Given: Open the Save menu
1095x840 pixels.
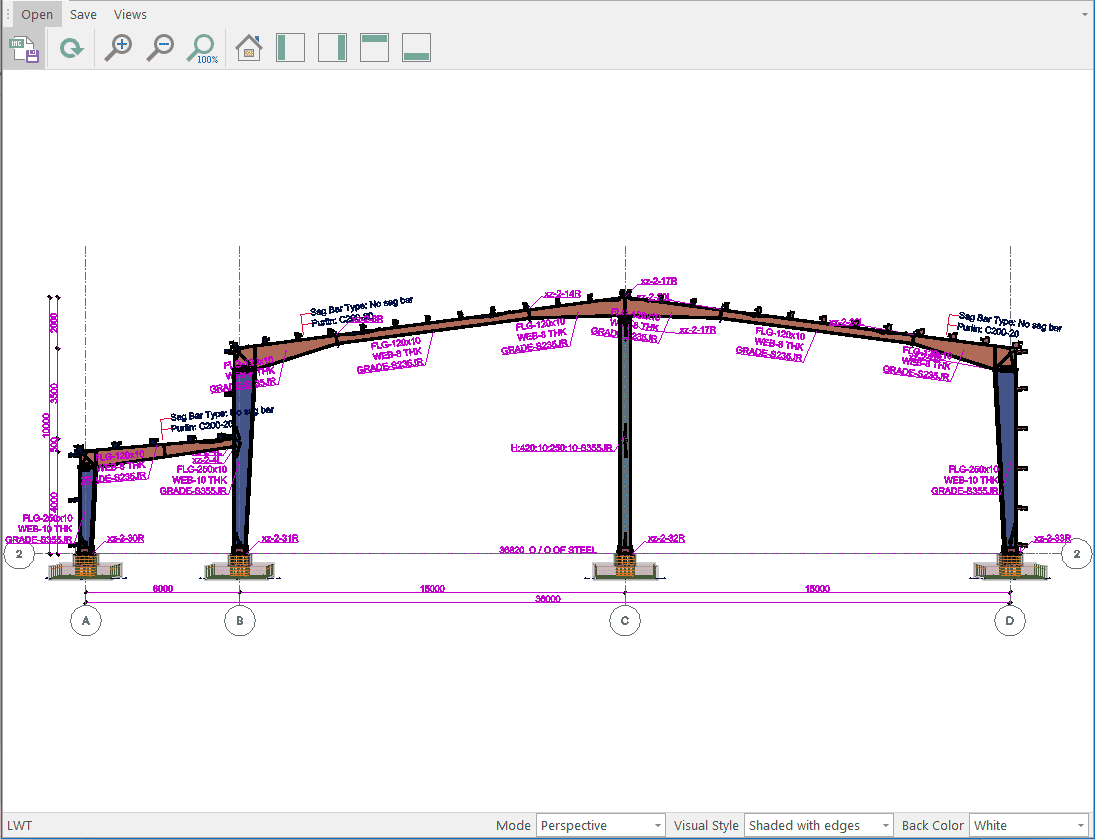Looking at the screenshot, I should tap(83, 14).
